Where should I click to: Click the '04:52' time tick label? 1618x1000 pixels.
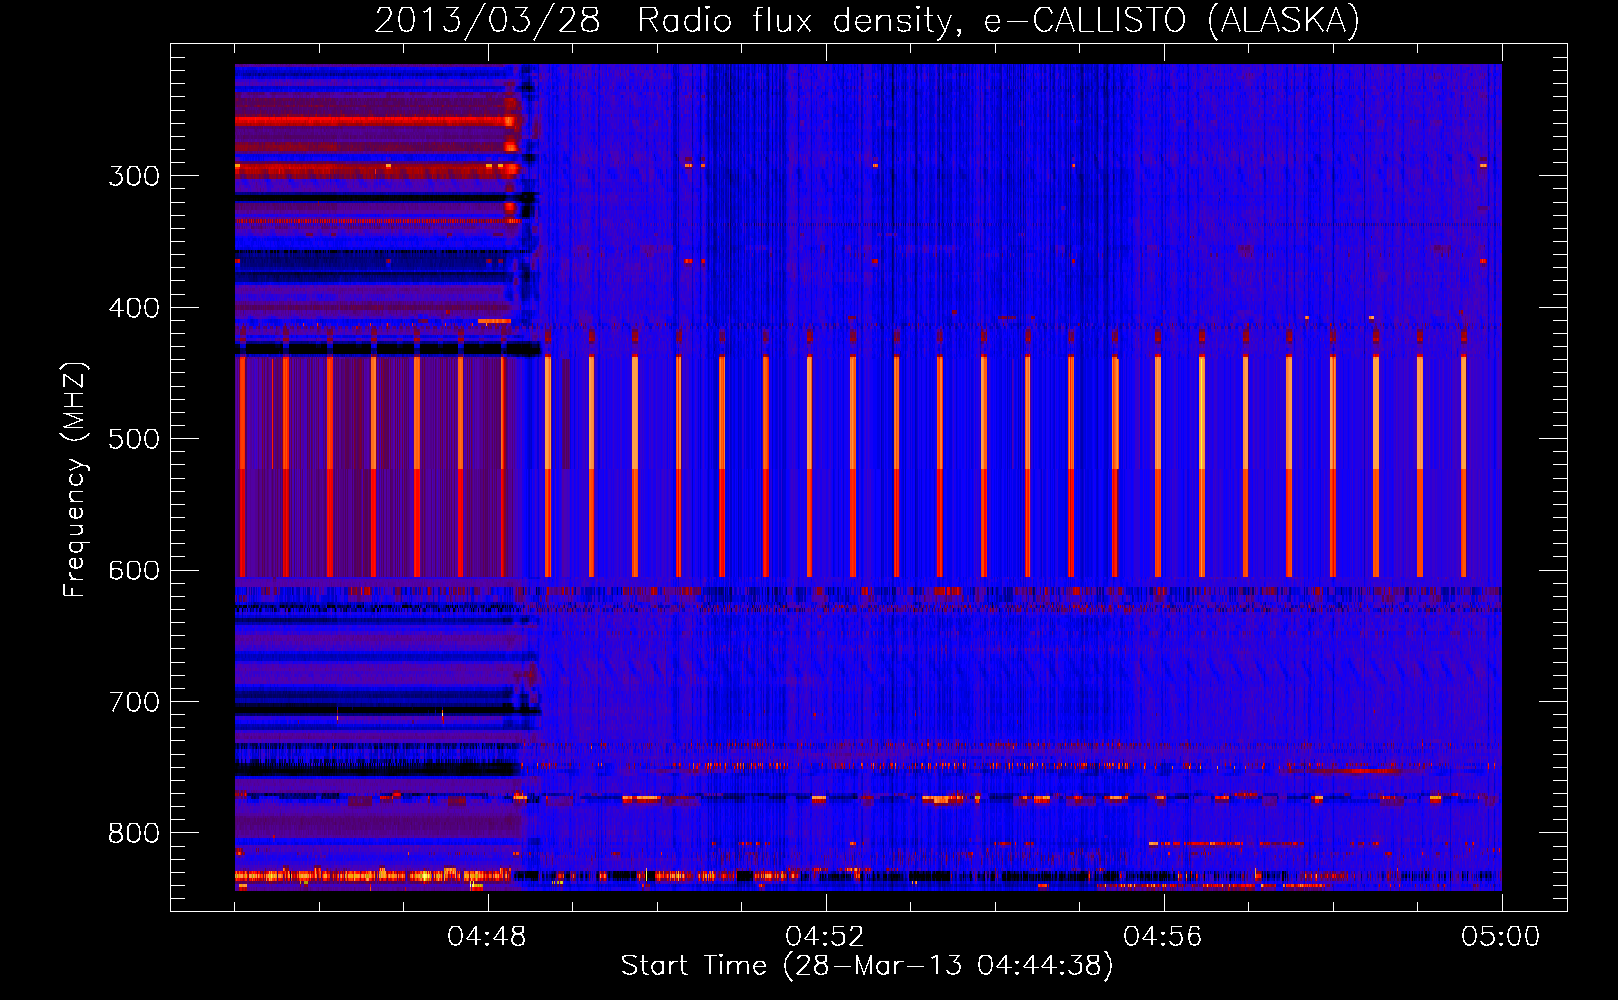tap(825, 937)
